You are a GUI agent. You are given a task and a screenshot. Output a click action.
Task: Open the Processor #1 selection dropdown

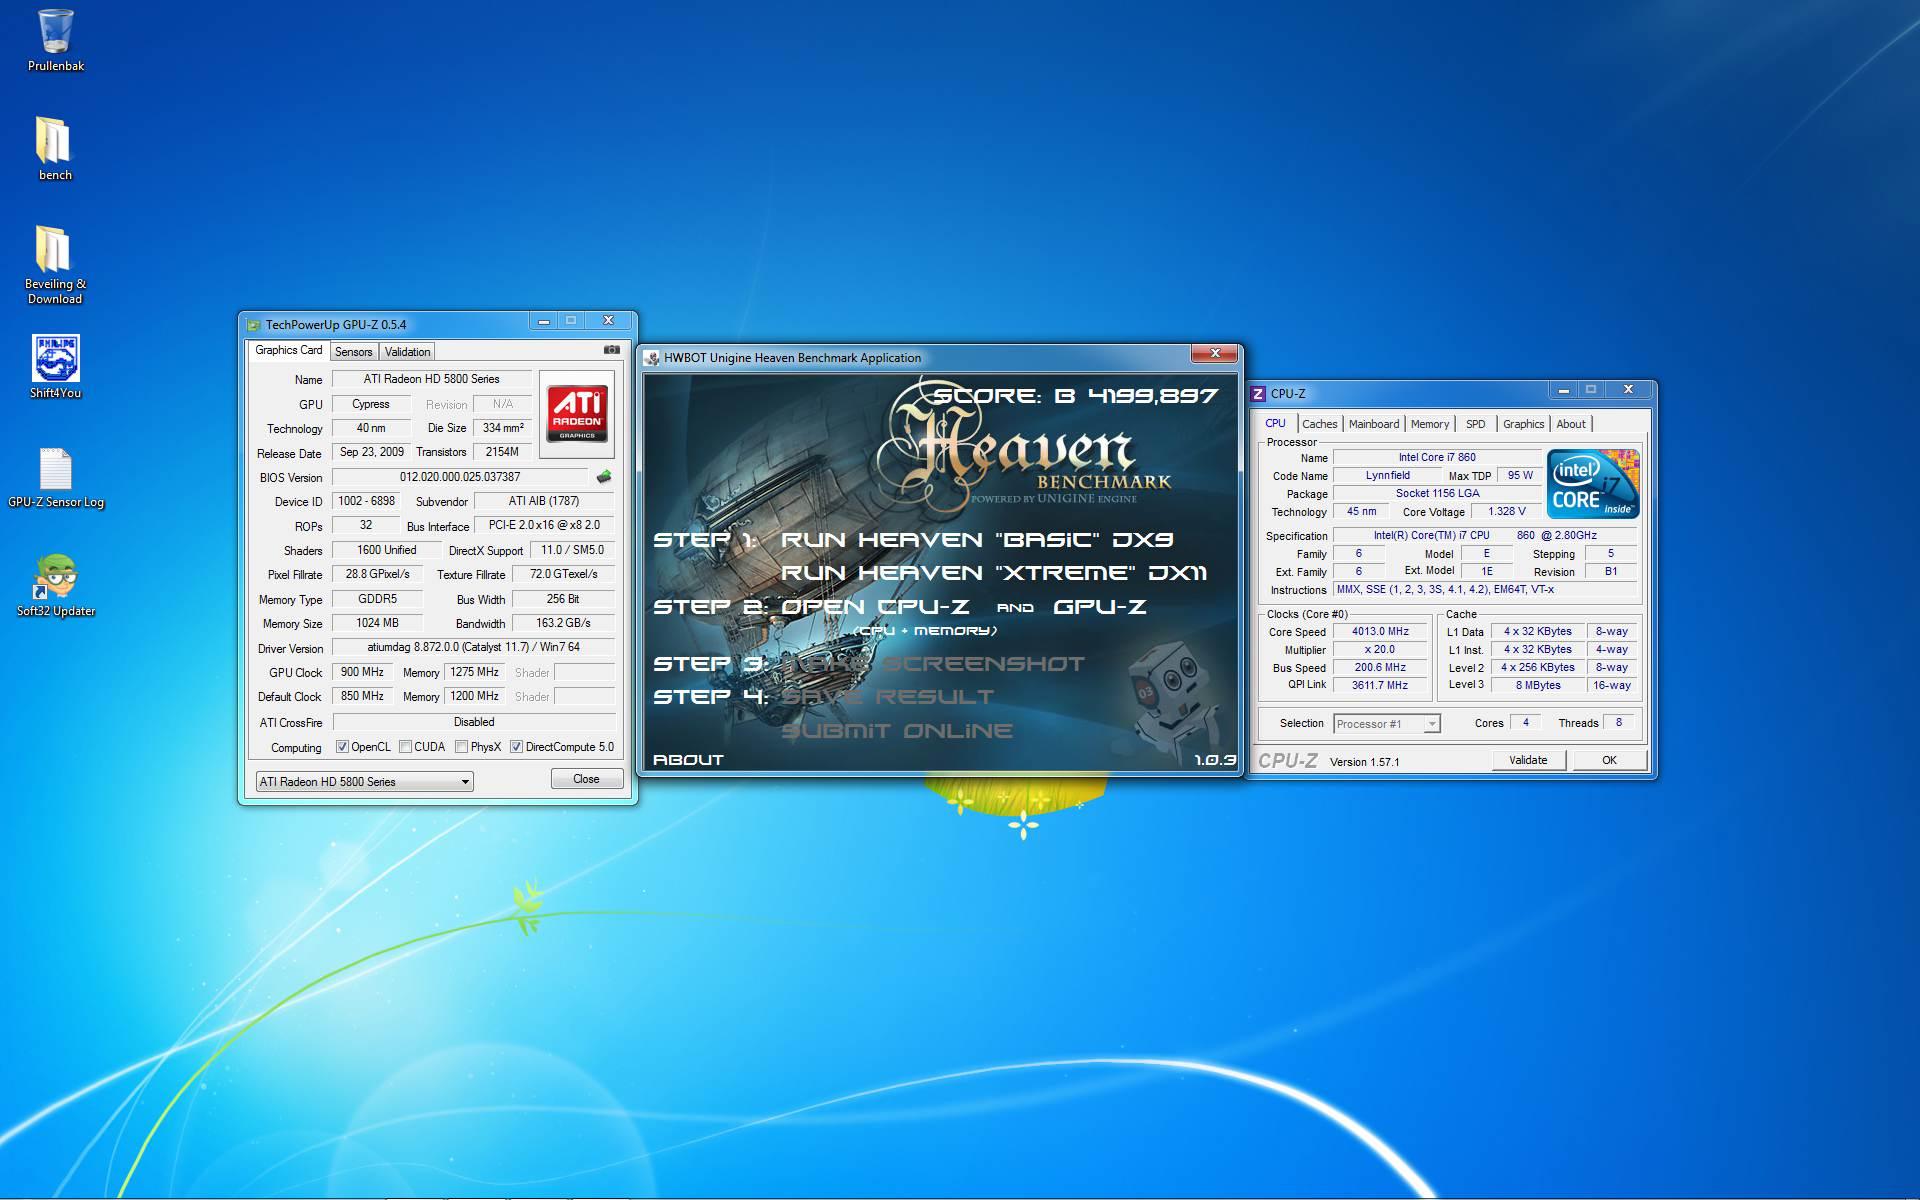pos(1387,724)
